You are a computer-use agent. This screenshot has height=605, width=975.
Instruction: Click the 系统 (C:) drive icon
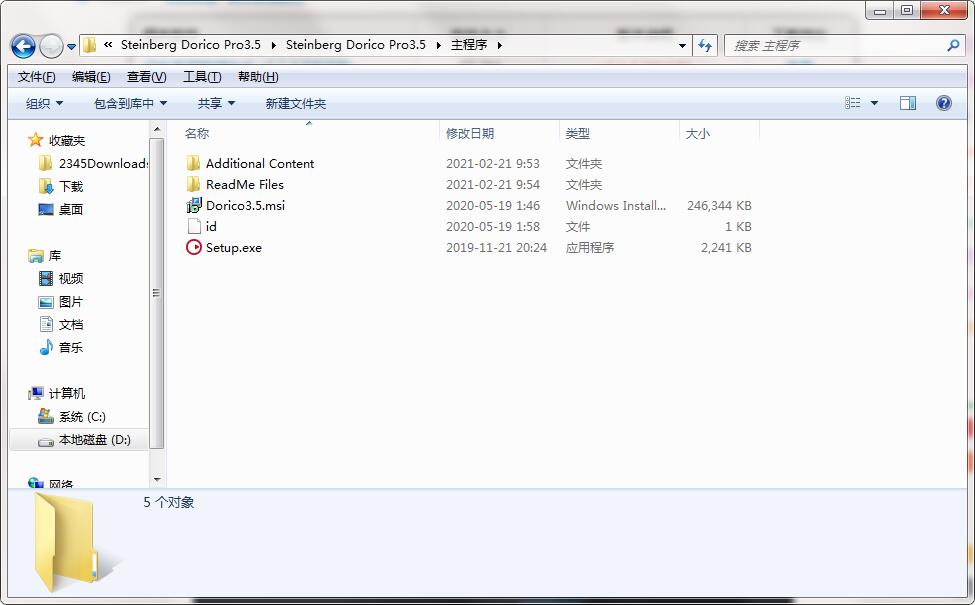coord(45,416)
